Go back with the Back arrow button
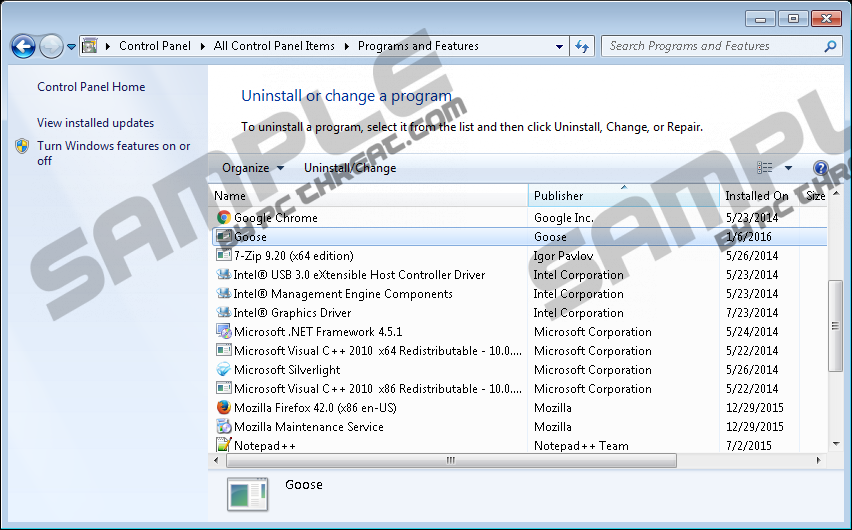 [x=23, y=46]
